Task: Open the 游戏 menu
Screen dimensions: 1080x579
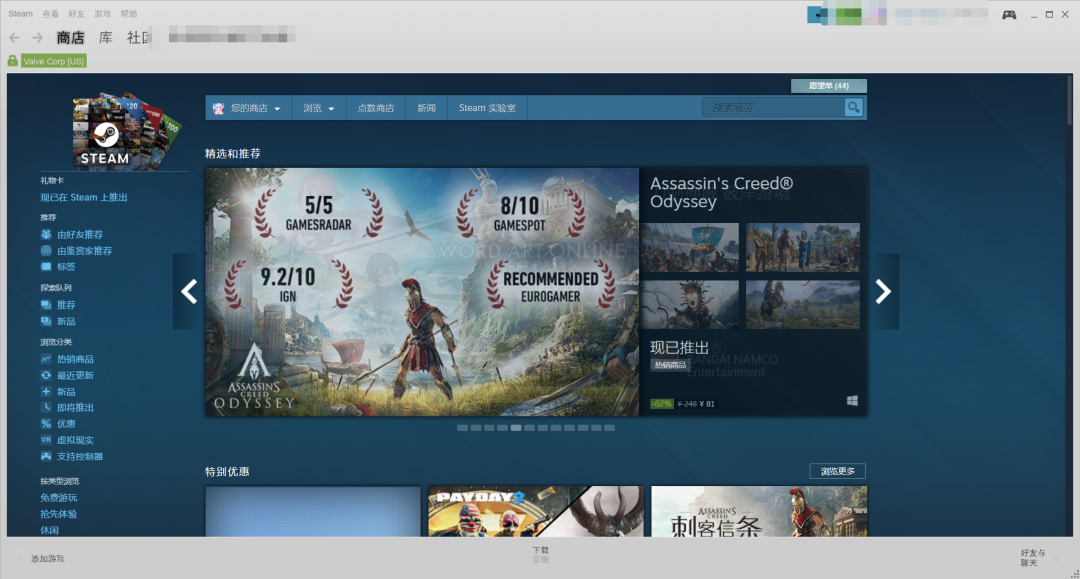Action: pos(103,14)
